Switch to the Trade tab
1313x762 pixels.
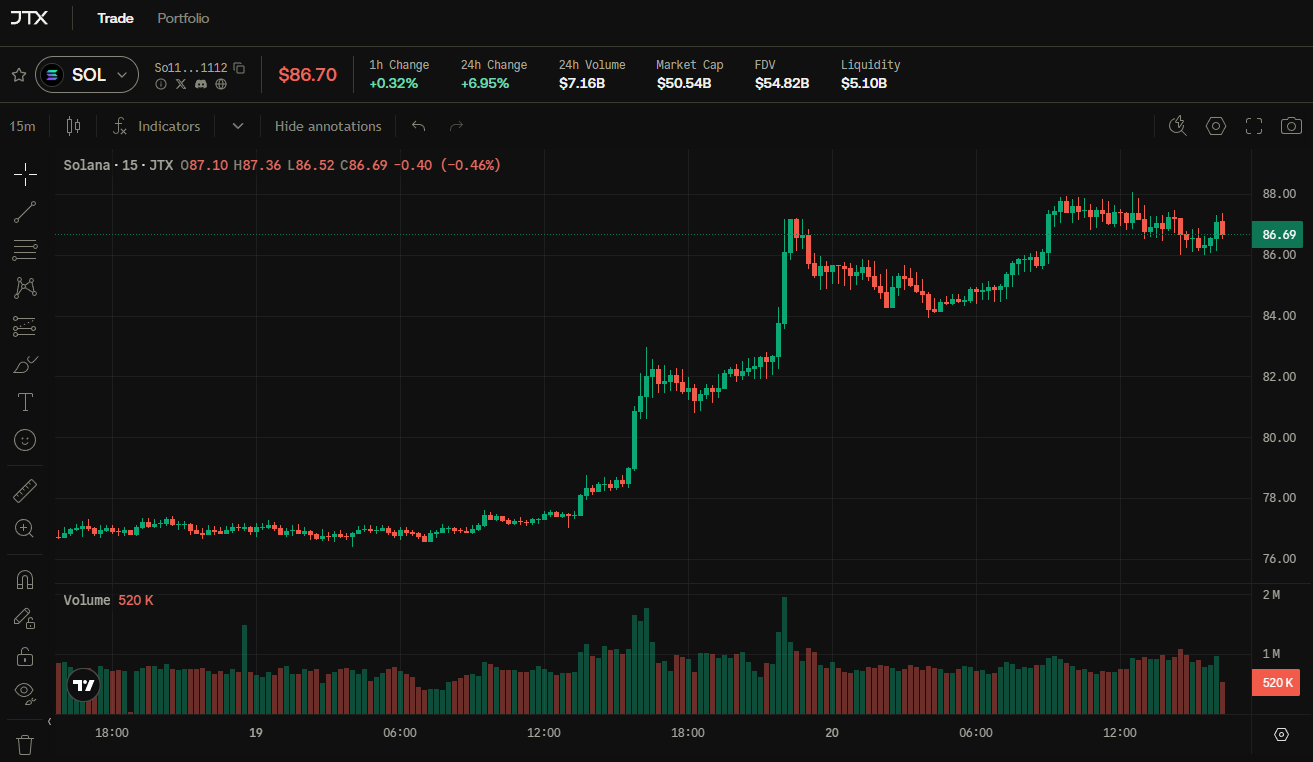click(x=115, y=18)
